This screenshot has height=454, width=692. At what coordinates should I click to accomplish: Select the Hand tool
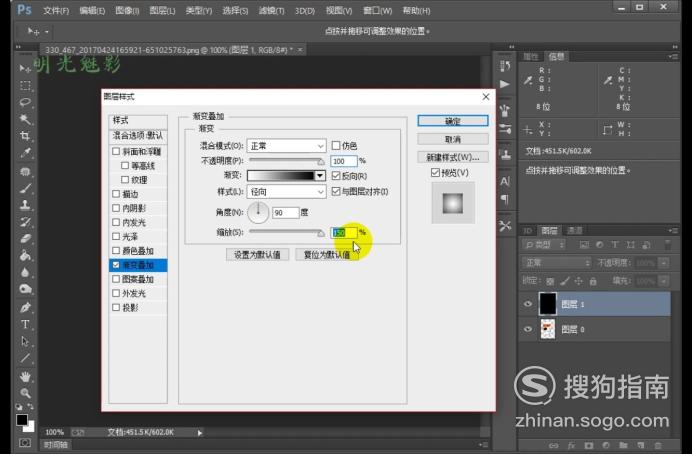(x=25, y=376)
